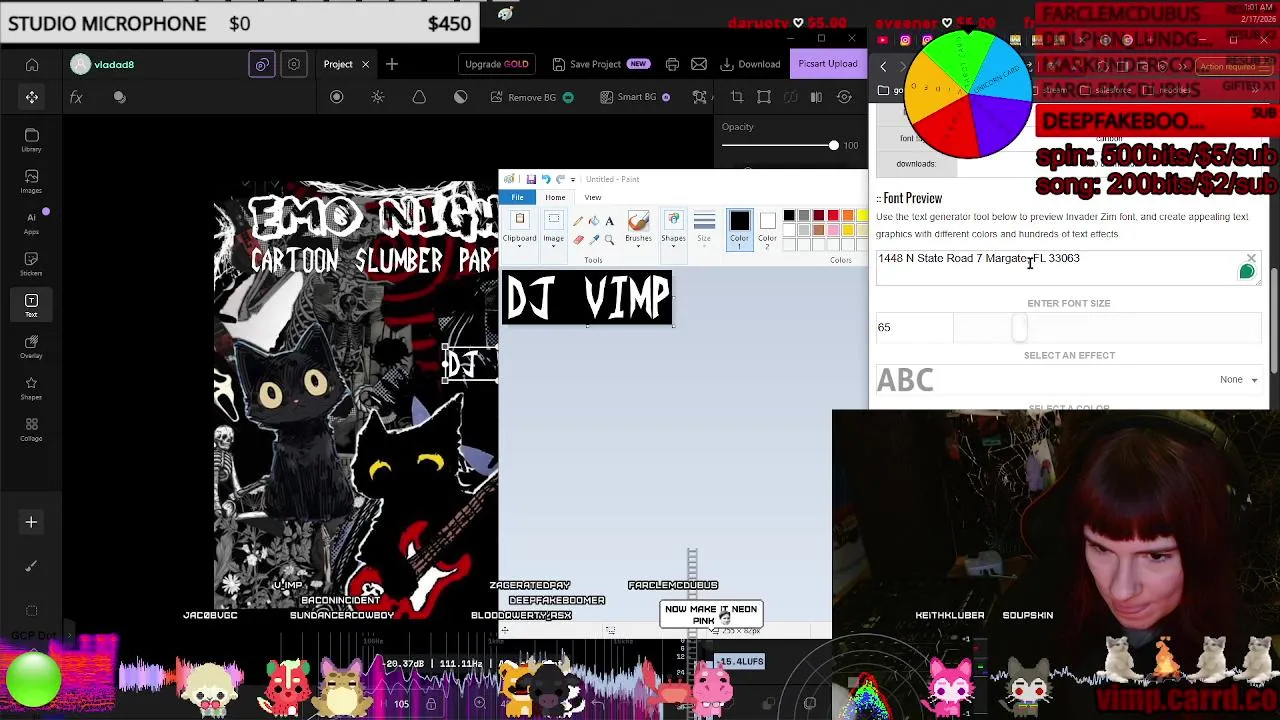Image resolution: width=1280 pixels, height=720 pixels.
Task: Click the email envelope icon in Picsart
Action: point(699,64)
